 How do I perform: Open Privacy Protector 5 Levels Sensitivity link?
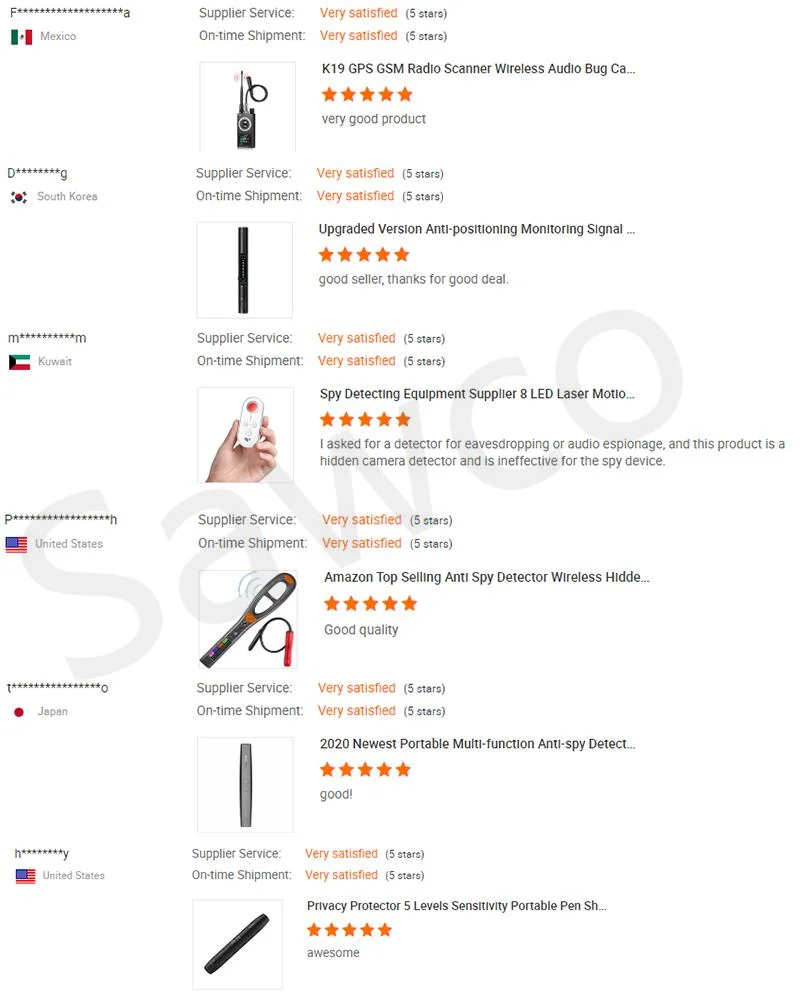point(457,906)
